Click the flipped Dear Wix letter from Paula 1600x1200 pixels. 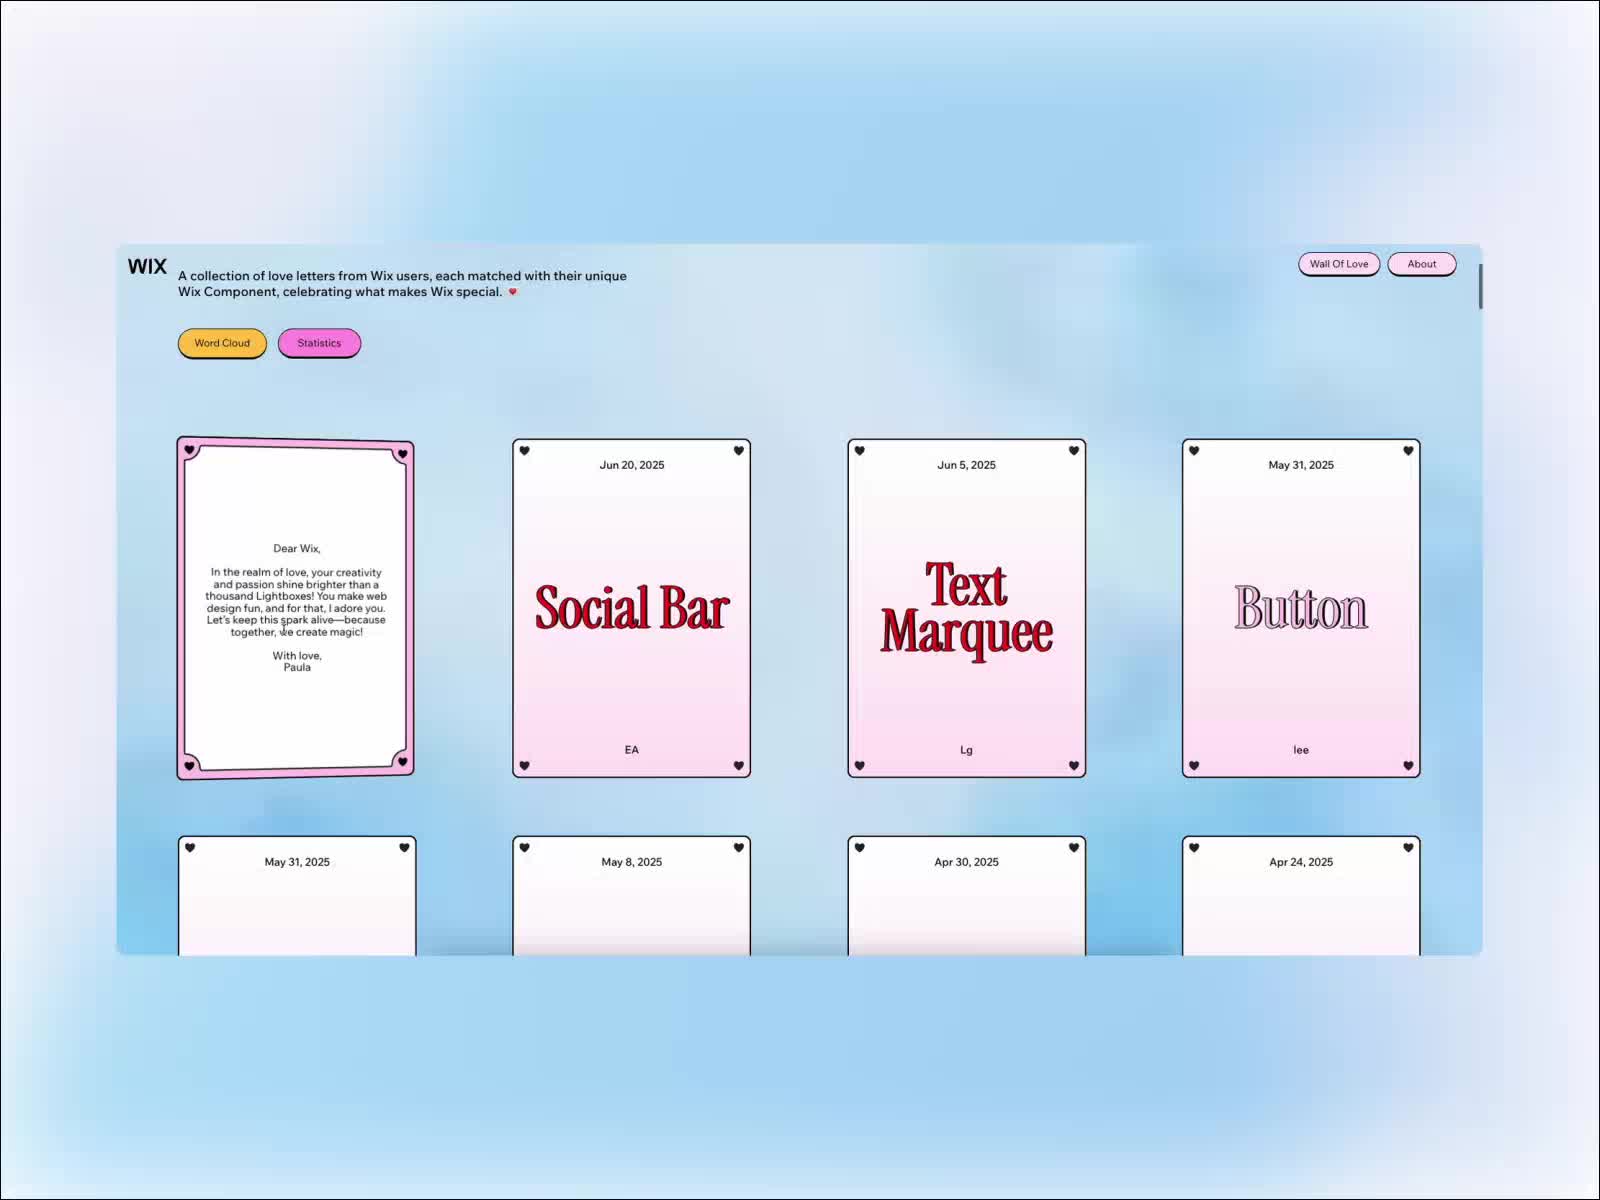coord(296,608)
